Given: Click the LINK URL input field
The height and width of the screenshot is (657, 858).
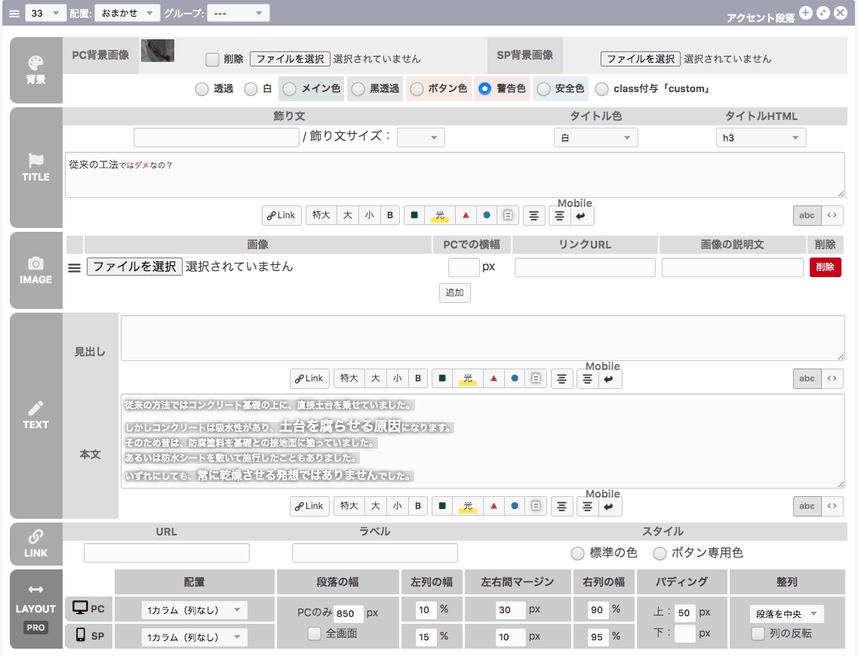Looking at the screenshot, I should [166, 553].
